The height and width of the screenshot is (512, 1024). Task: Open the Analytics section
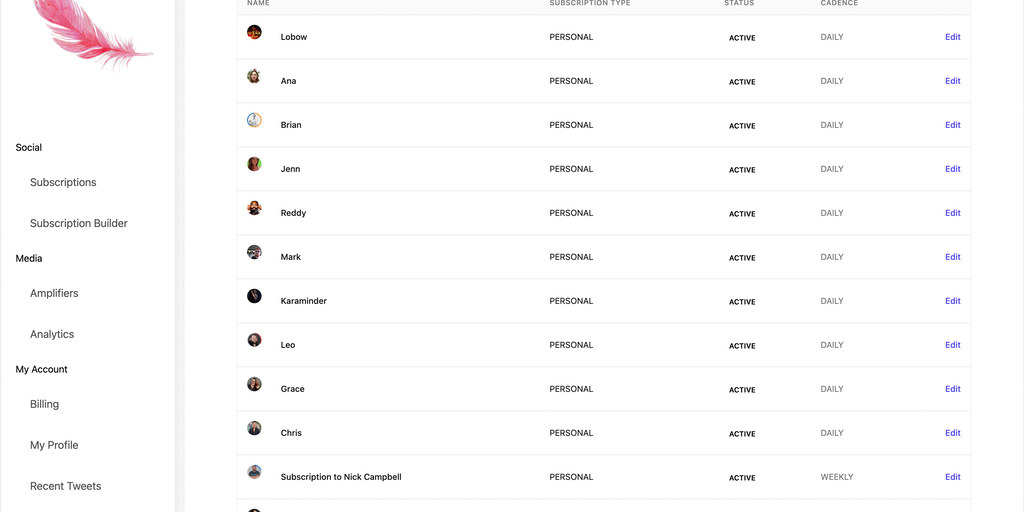(x=52, y=334)
